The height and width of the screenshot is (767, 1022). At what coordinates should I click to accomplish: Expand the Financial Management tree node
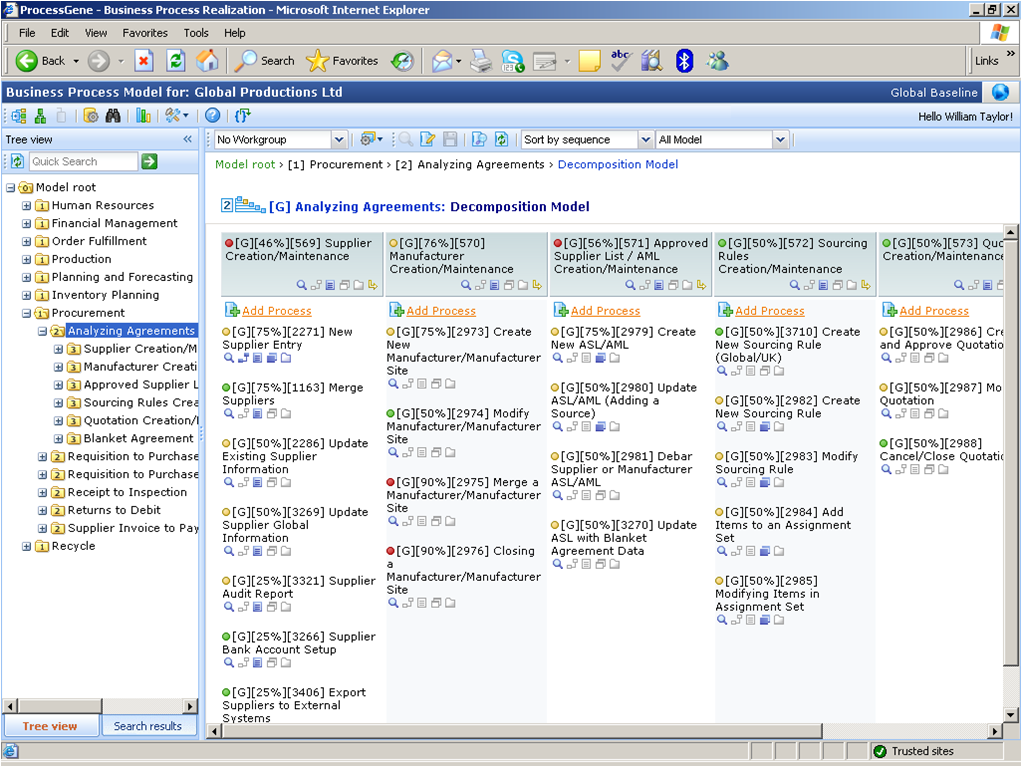[27, 224]
